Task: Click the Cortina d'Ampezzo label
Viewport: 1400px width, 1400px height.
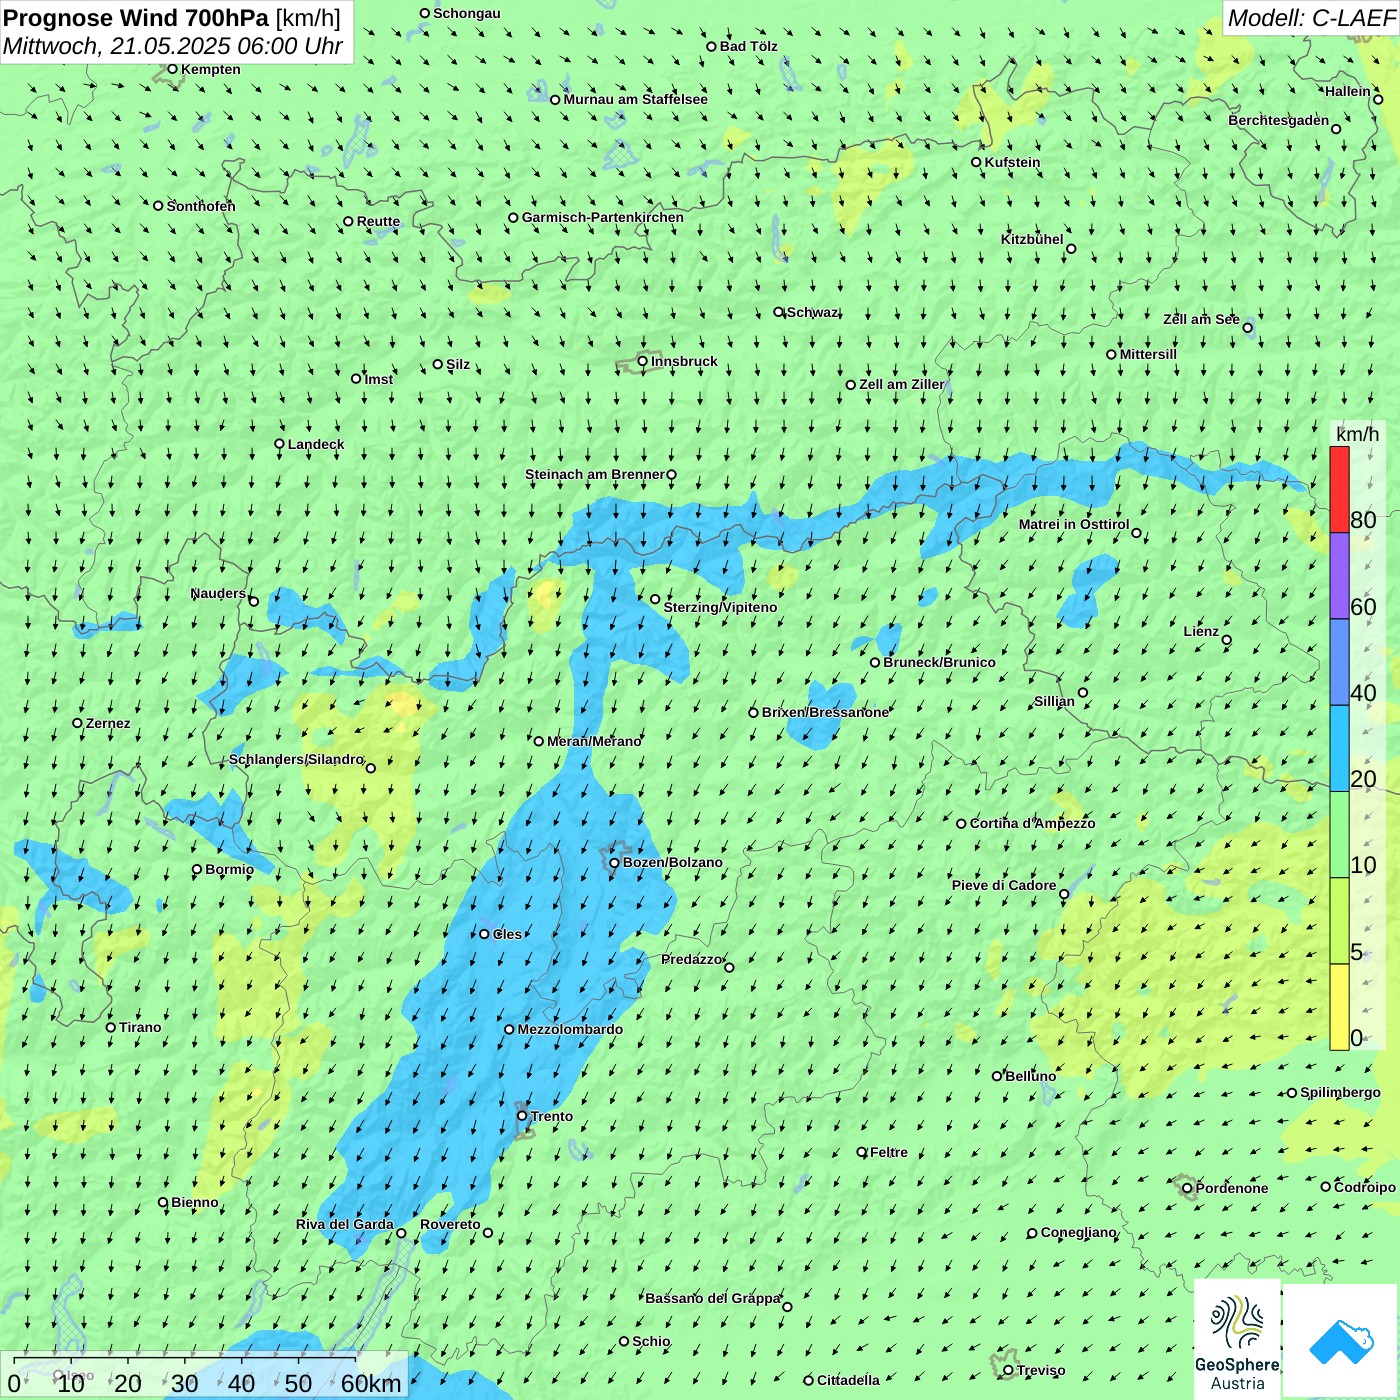Action: click(1032, 823)
